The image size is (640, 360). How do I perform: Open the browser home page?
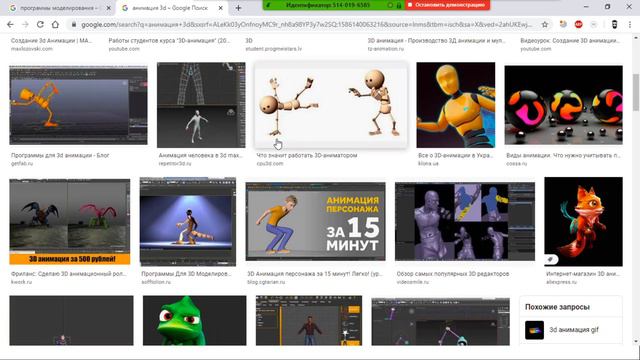55,24
